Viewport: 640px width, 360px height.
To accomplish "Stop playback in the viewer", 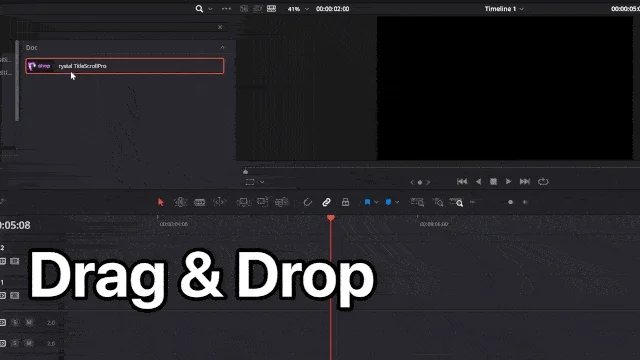I will [493, 182].
